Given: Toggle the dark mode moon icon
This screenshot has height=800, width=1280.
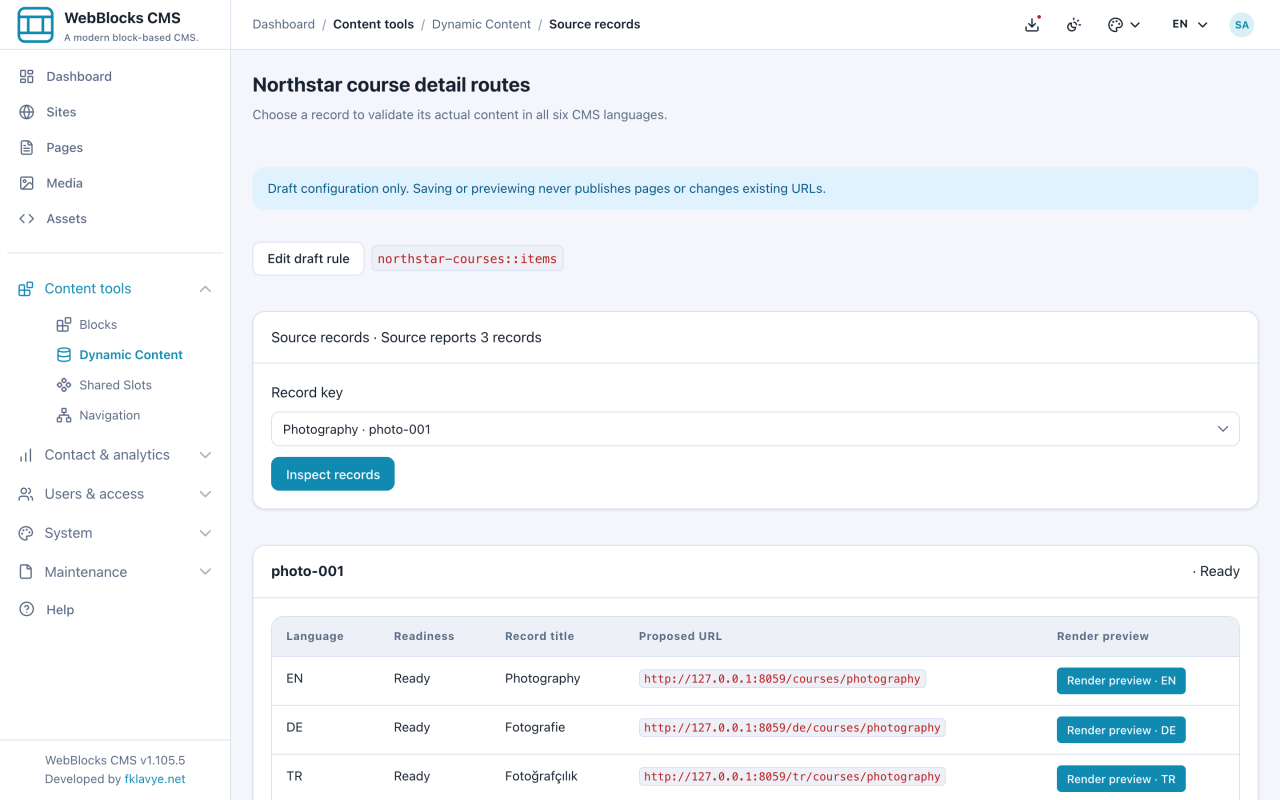Looking at the screenshot, I should coord(1074,24).
